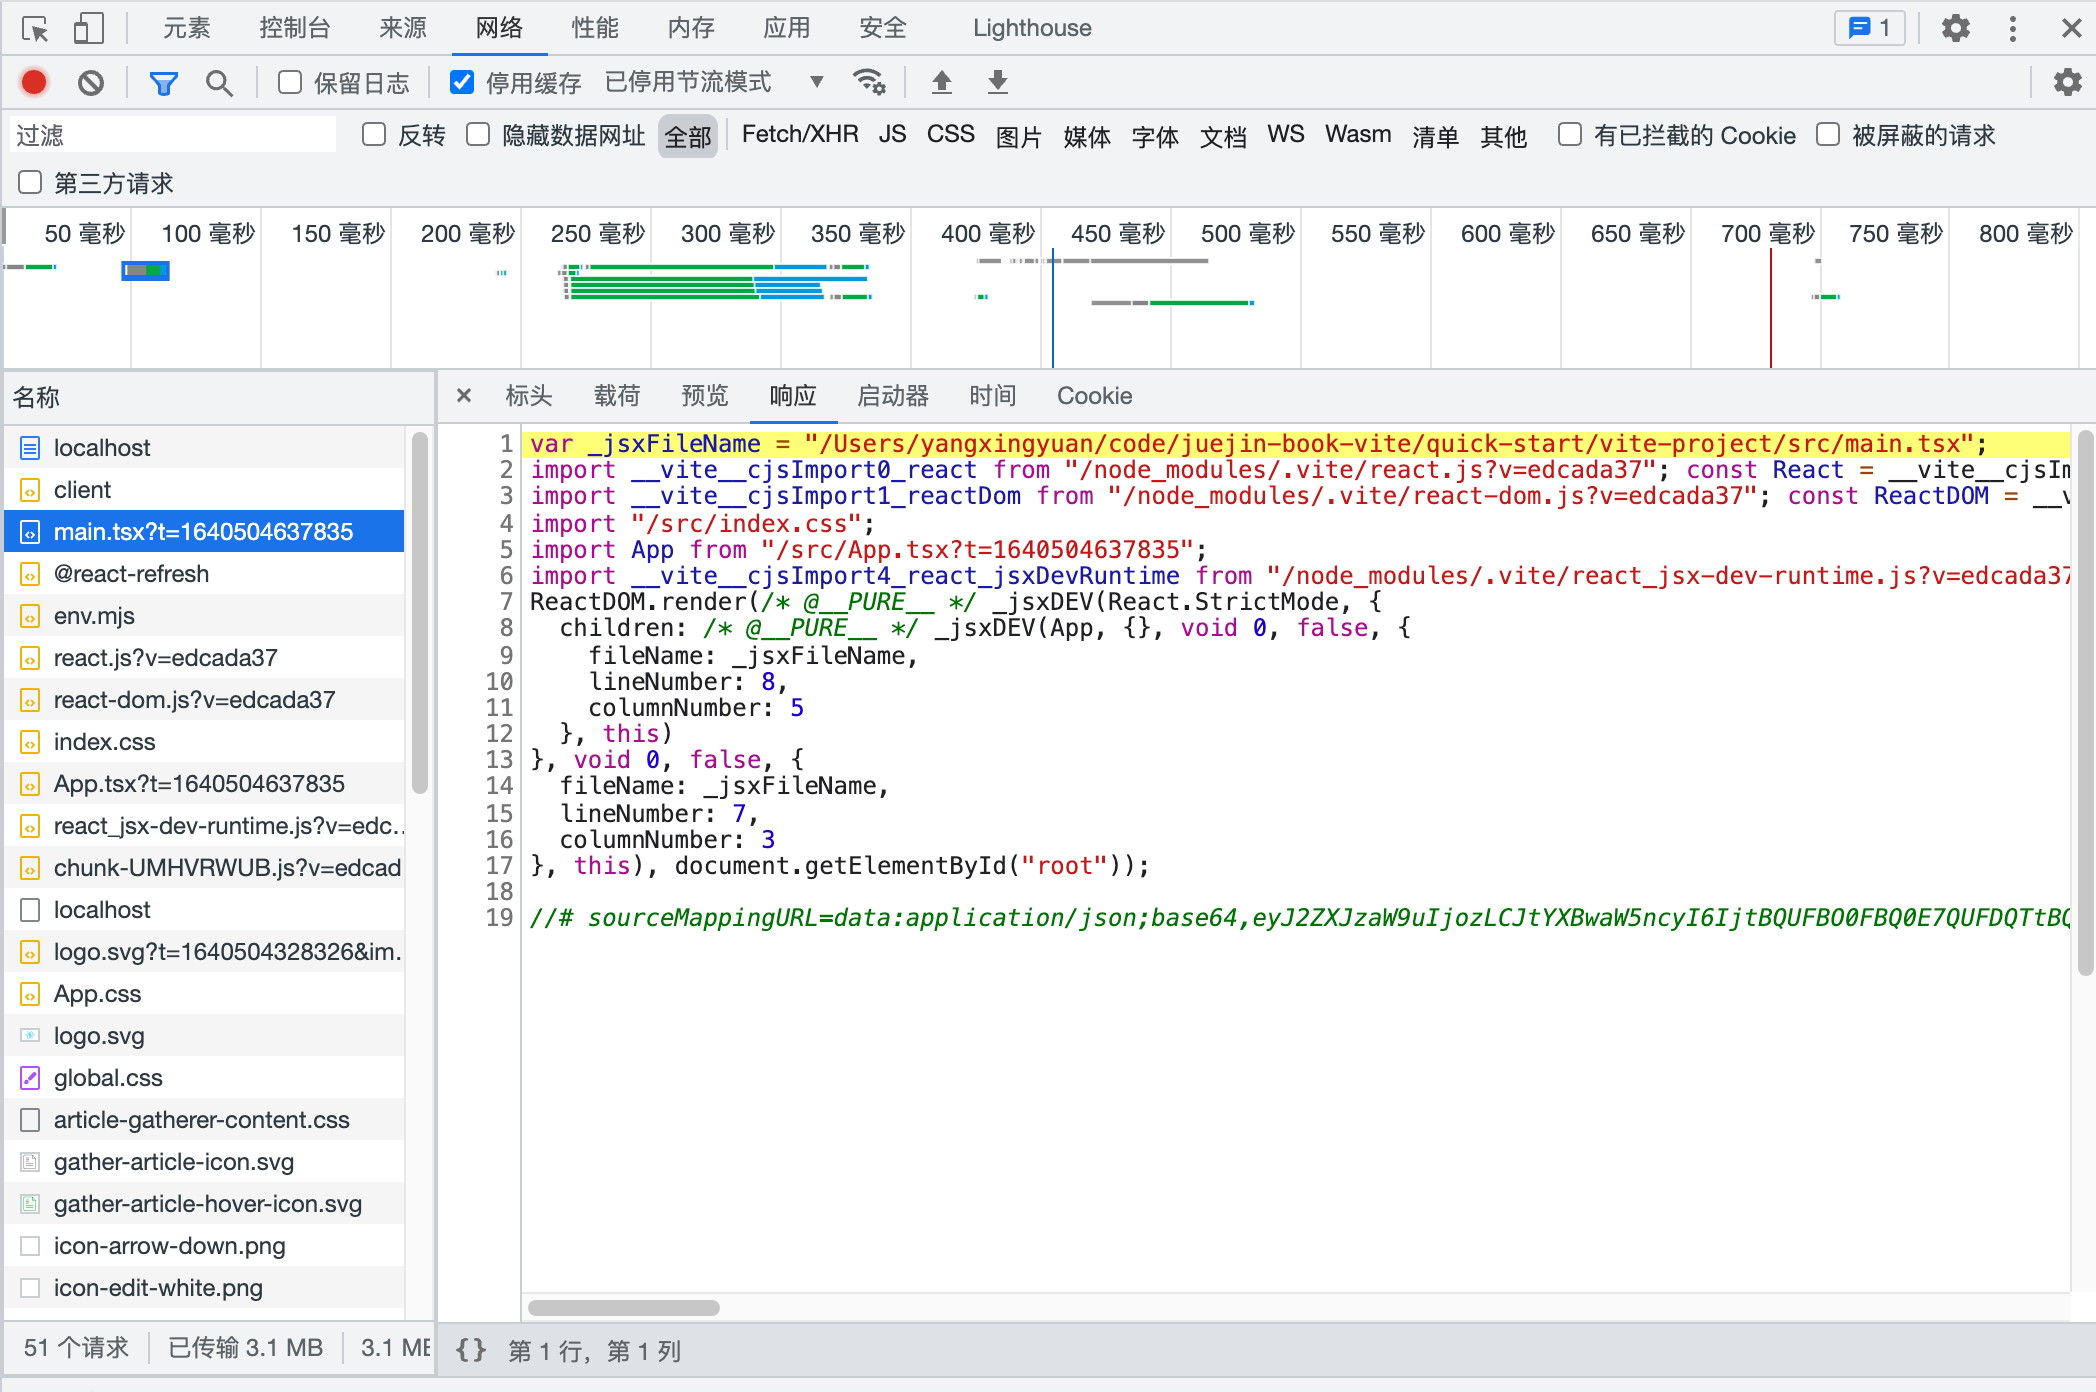
Task: Toggle the device toolbar icon
Action: click(x=88, y=29)
